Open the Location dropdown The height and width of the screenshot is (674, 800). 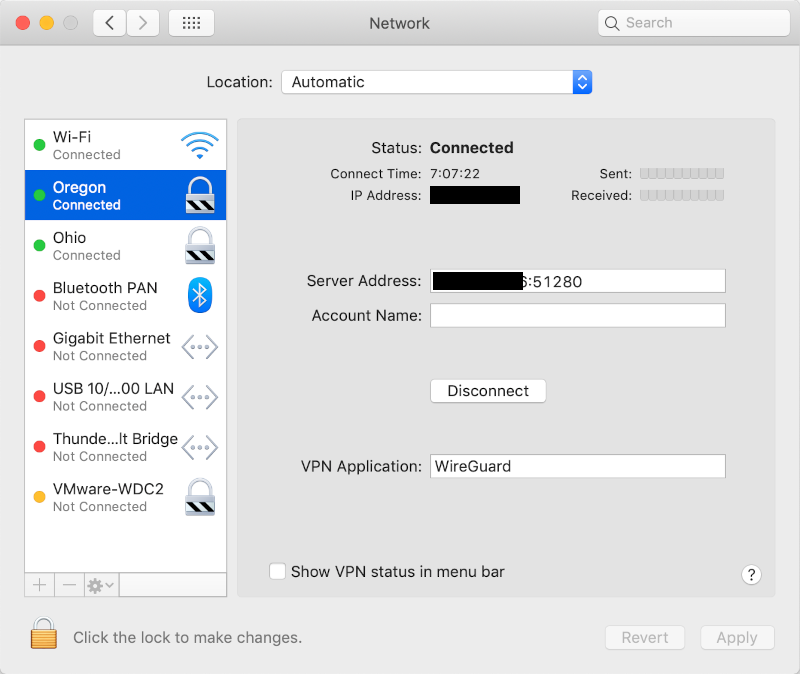pyautogui.click(x=437, y=82)
